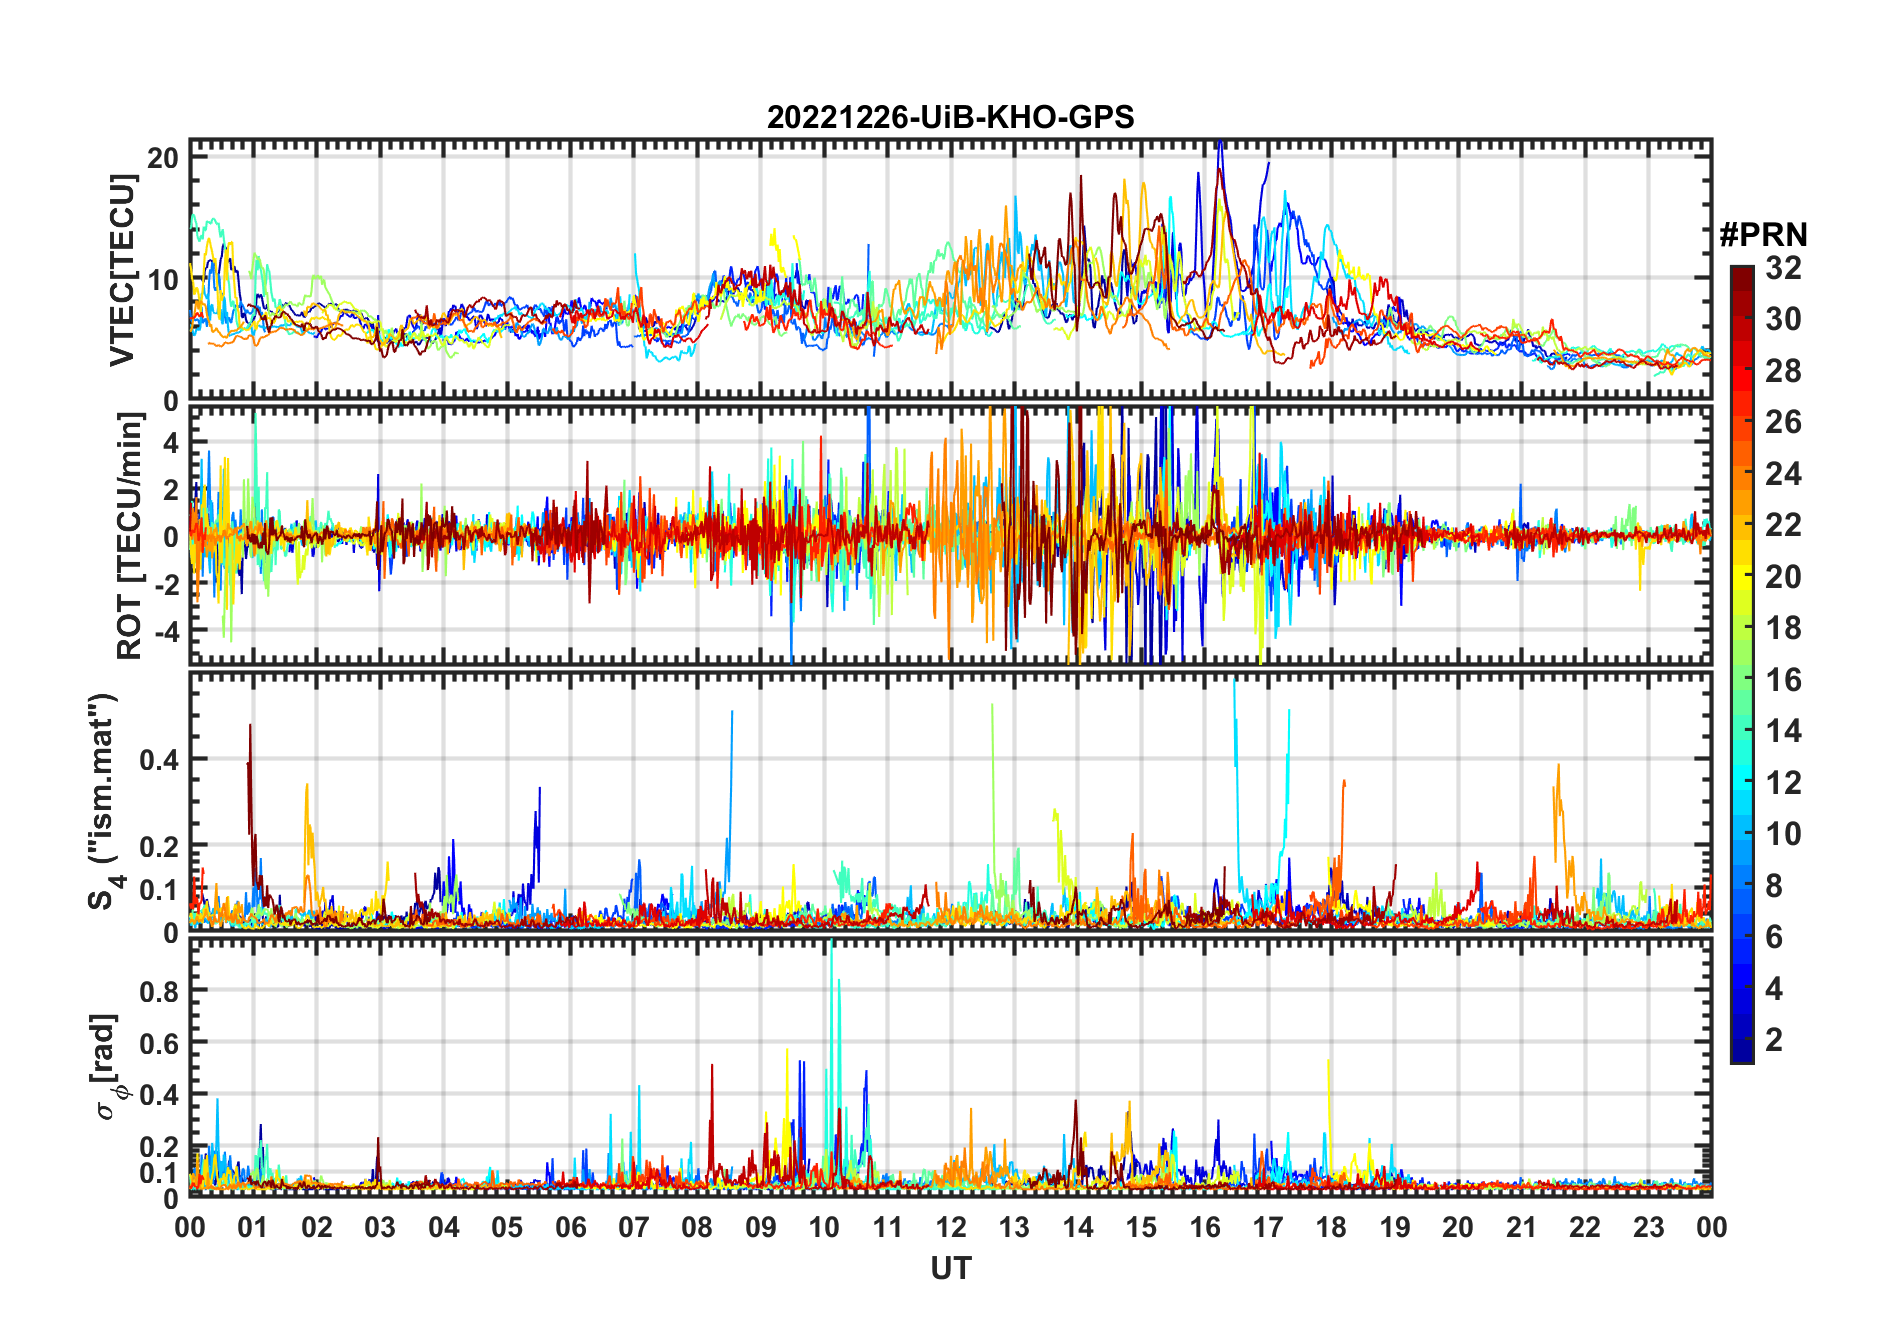Select the colorbar tick label 16
This screenshot has width=1902, height=1330.
pyautogui.click(x=1783, y=680)
